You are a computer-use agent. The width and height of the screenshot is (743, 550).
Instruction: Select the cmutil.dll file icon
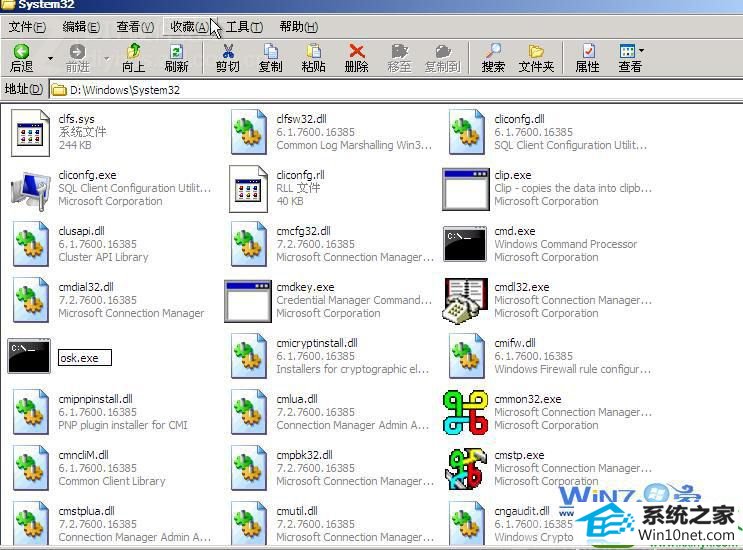tap(248, 523)
